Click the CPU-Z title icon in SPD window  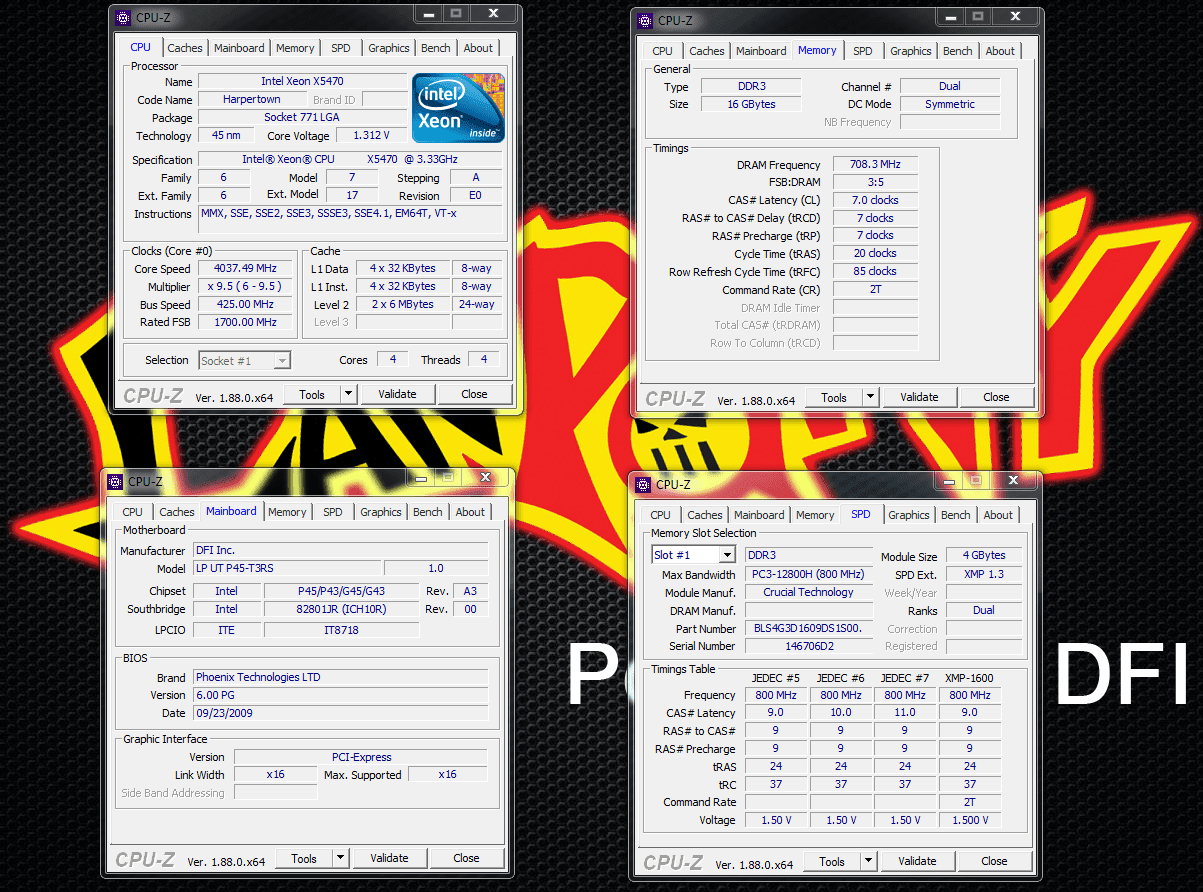click(642, 484)
